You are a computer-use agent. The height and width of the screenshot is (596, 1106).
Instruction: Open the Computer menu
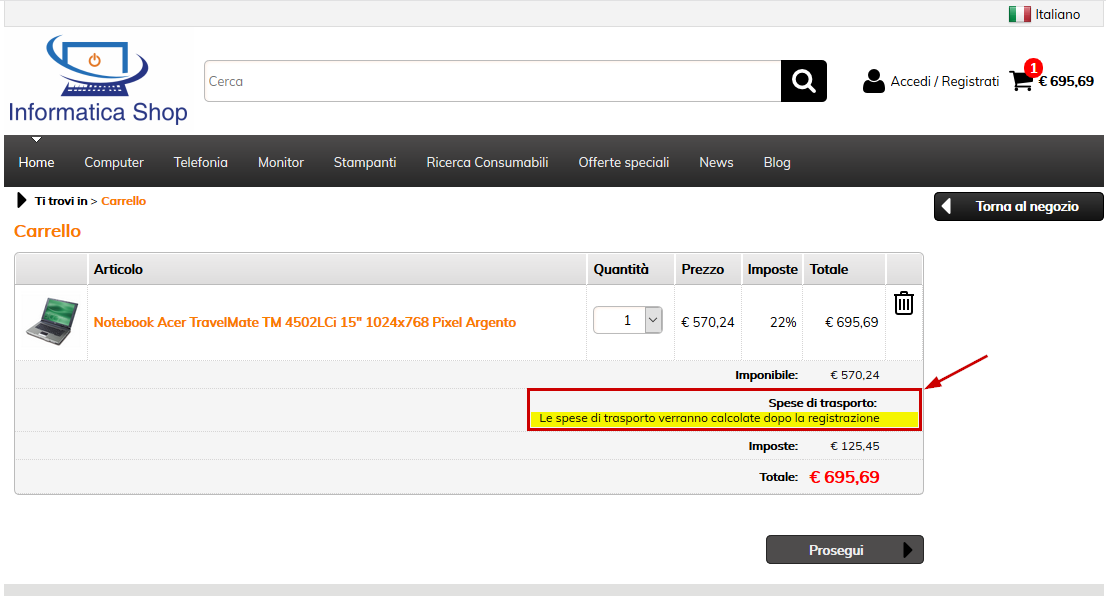point(114,162)
